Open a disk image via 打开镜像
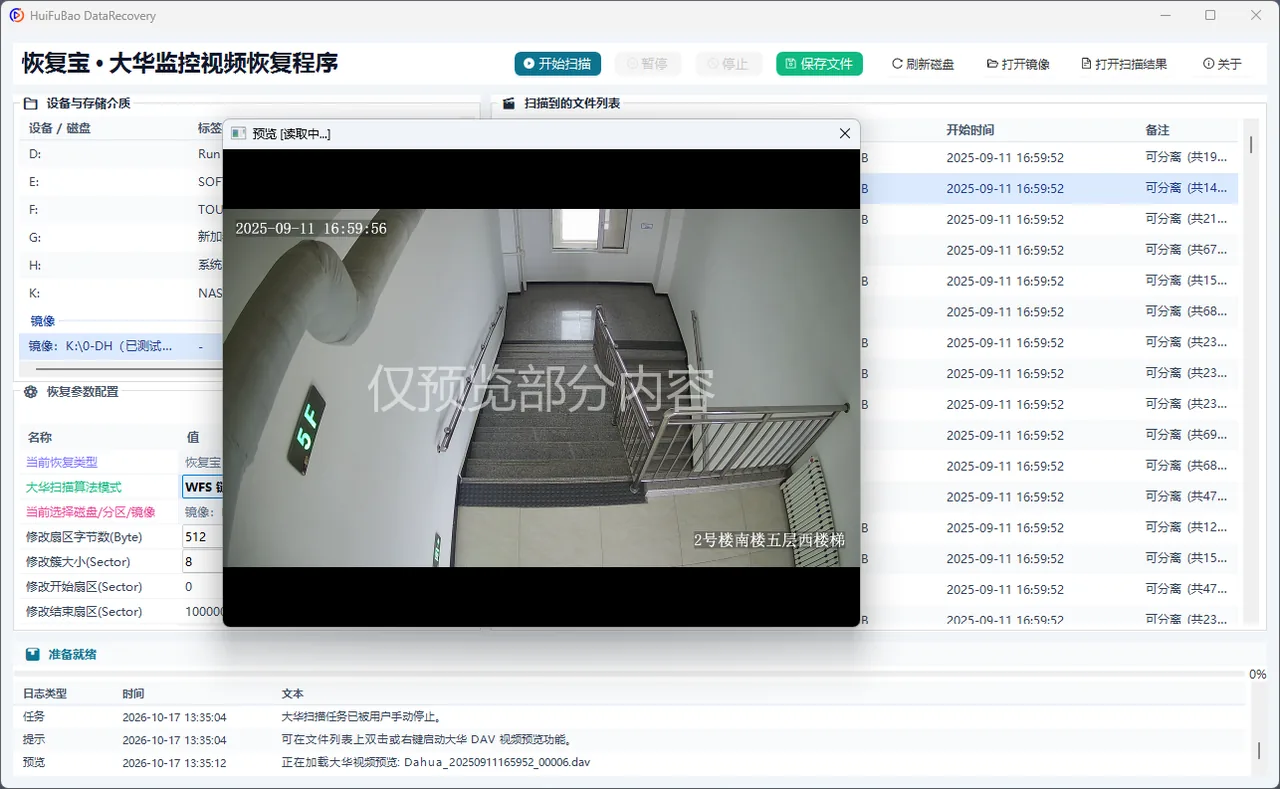Image resolution: width=1280 pixels, height=789 pixels. [x=1018, y=64]
